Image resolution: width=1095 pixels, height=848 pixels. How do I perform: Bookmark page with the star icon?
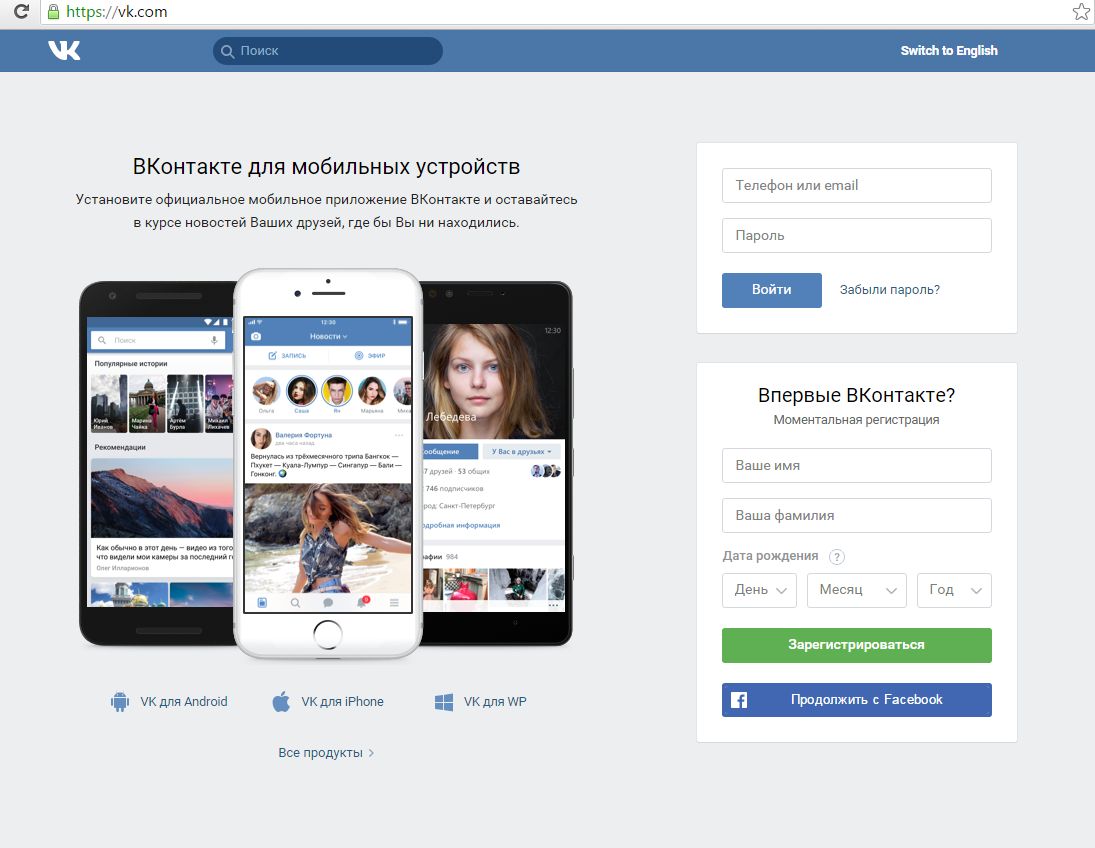point(1080,12)
